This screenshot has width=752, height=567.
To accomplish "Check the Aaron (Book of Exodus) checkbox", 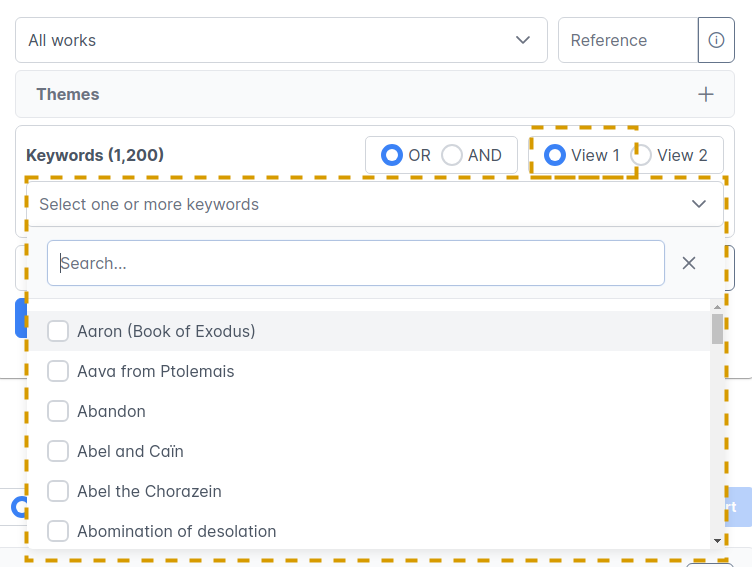I will pos(58,331).
